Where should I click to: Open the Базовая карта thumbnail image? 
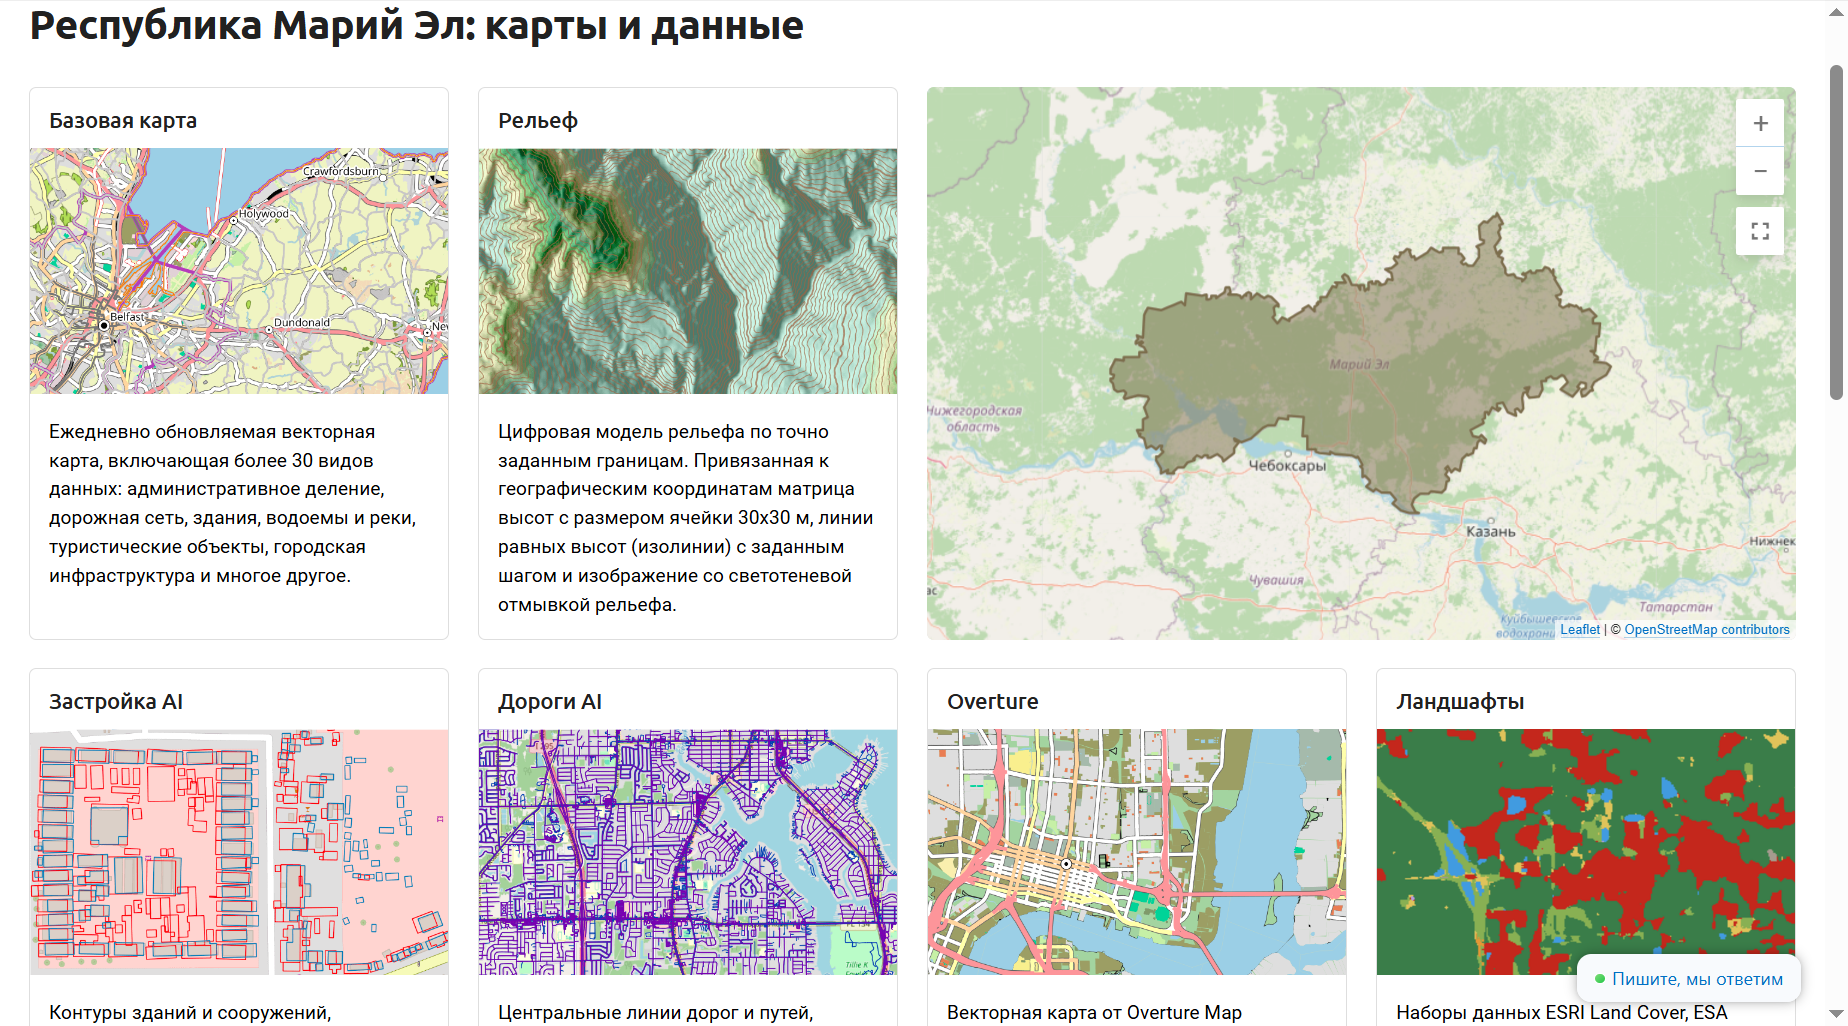click(x=239, y=271)
